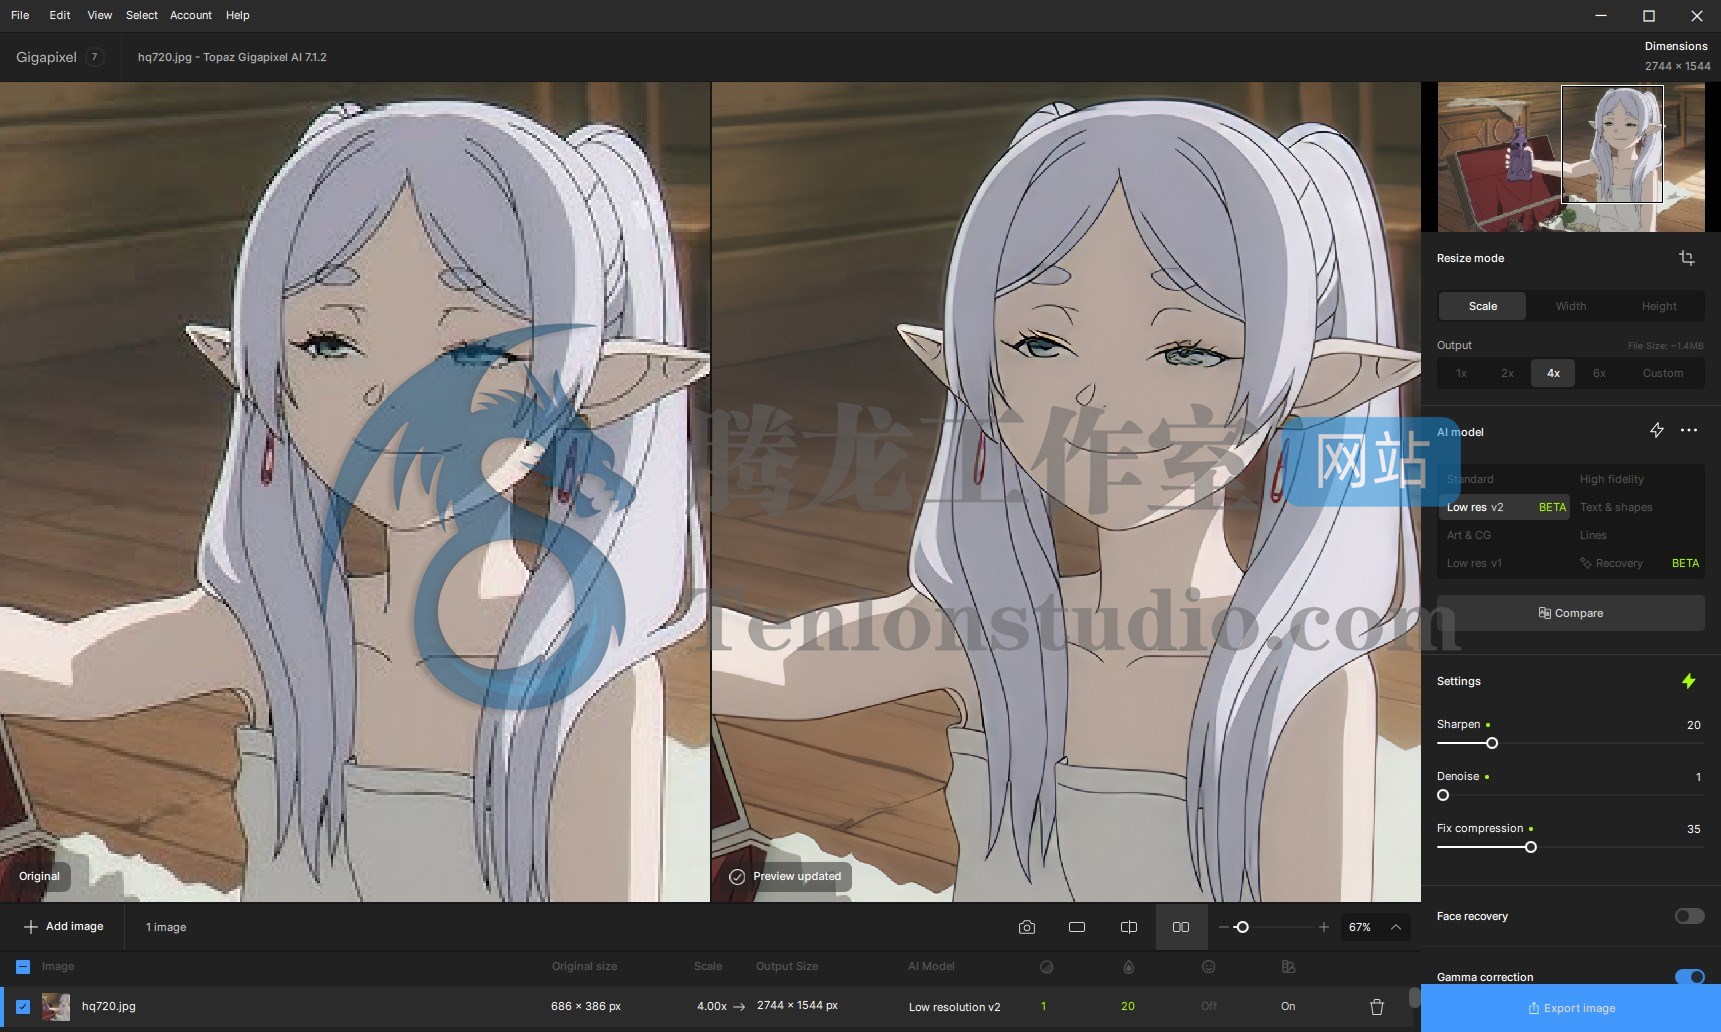Open the File menu
The image size is (1721, 1032).
pyautogui.click(x=20, y=15)
